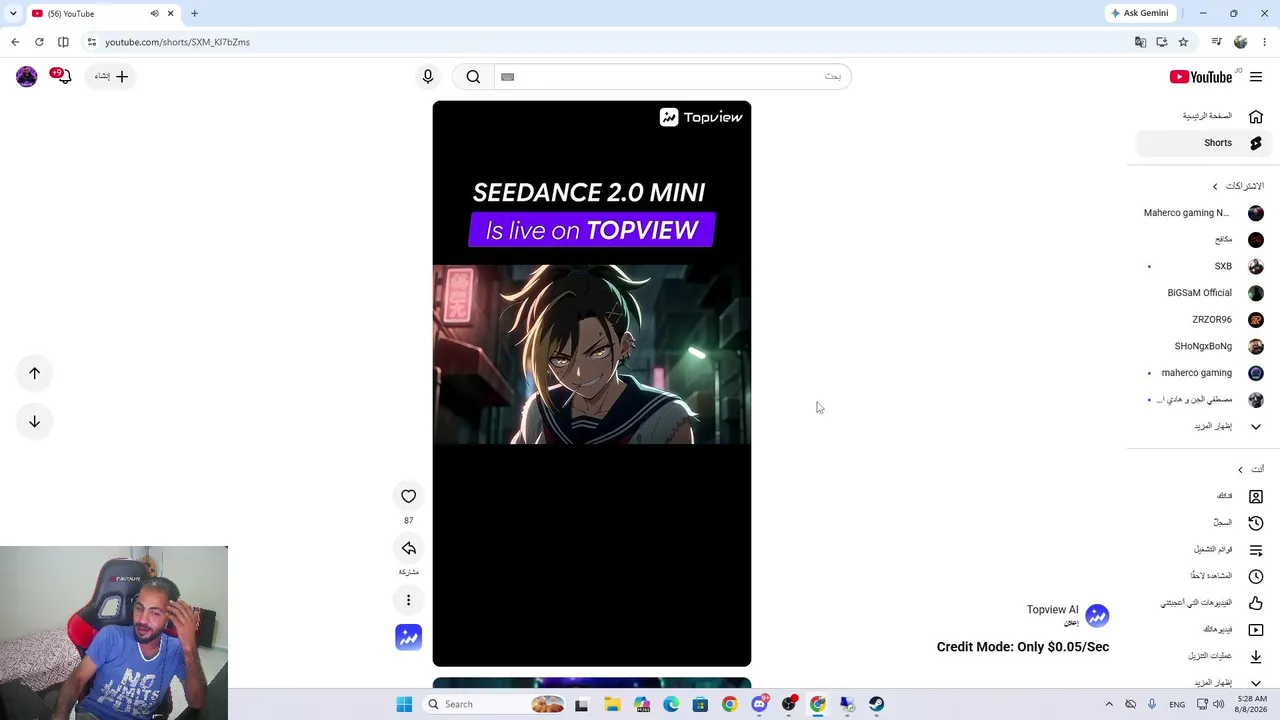Screen dimensions: 1280x720
Task: Open the translate page icon in address bar
Action: pyautogui.click(x=1140, y=42)
